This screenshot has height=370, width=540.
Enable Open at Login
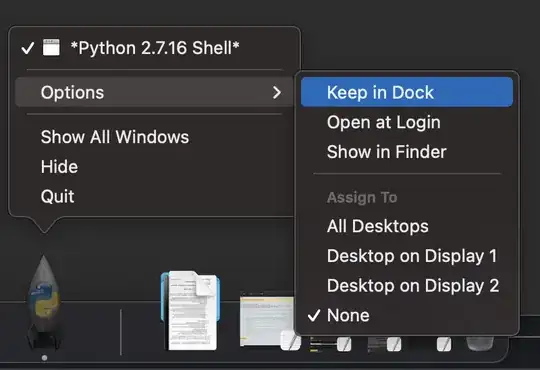point(407,122)
